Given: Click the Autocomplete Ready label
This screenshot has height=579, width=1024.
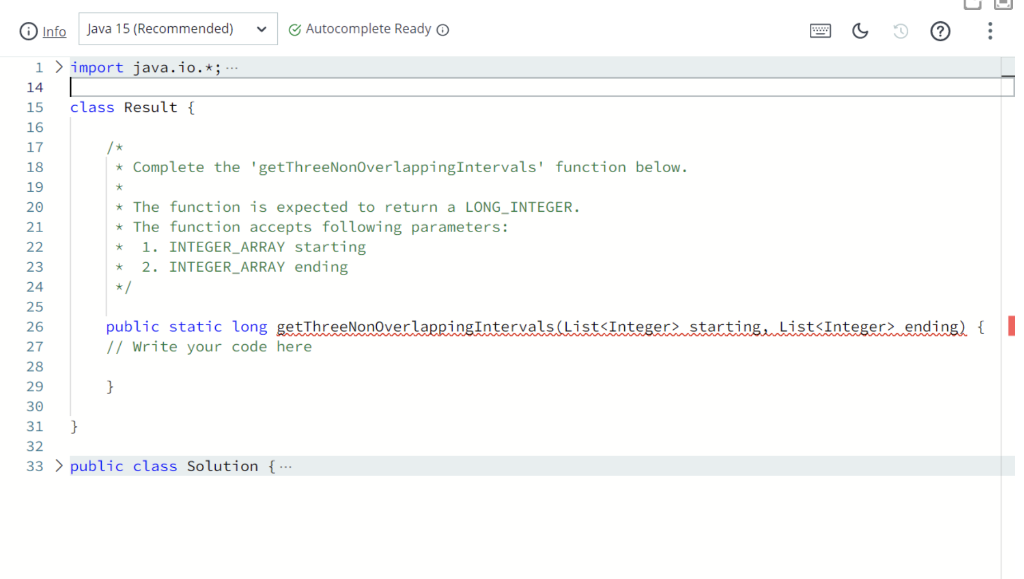Looking at the screenshot, I should point(368,29).
